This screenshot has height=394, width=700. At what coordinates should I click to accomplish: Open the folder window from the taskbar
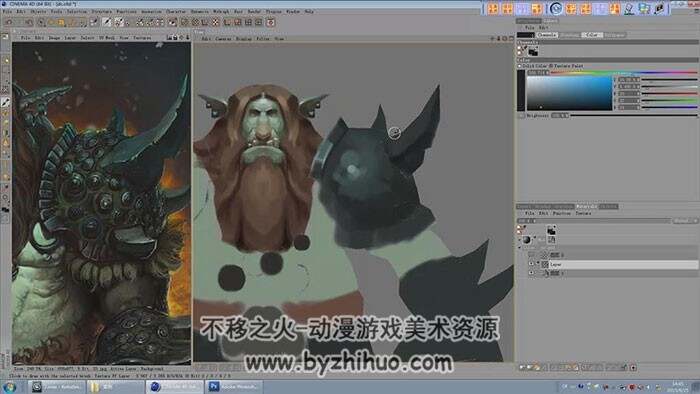click(x=115, y=387)
